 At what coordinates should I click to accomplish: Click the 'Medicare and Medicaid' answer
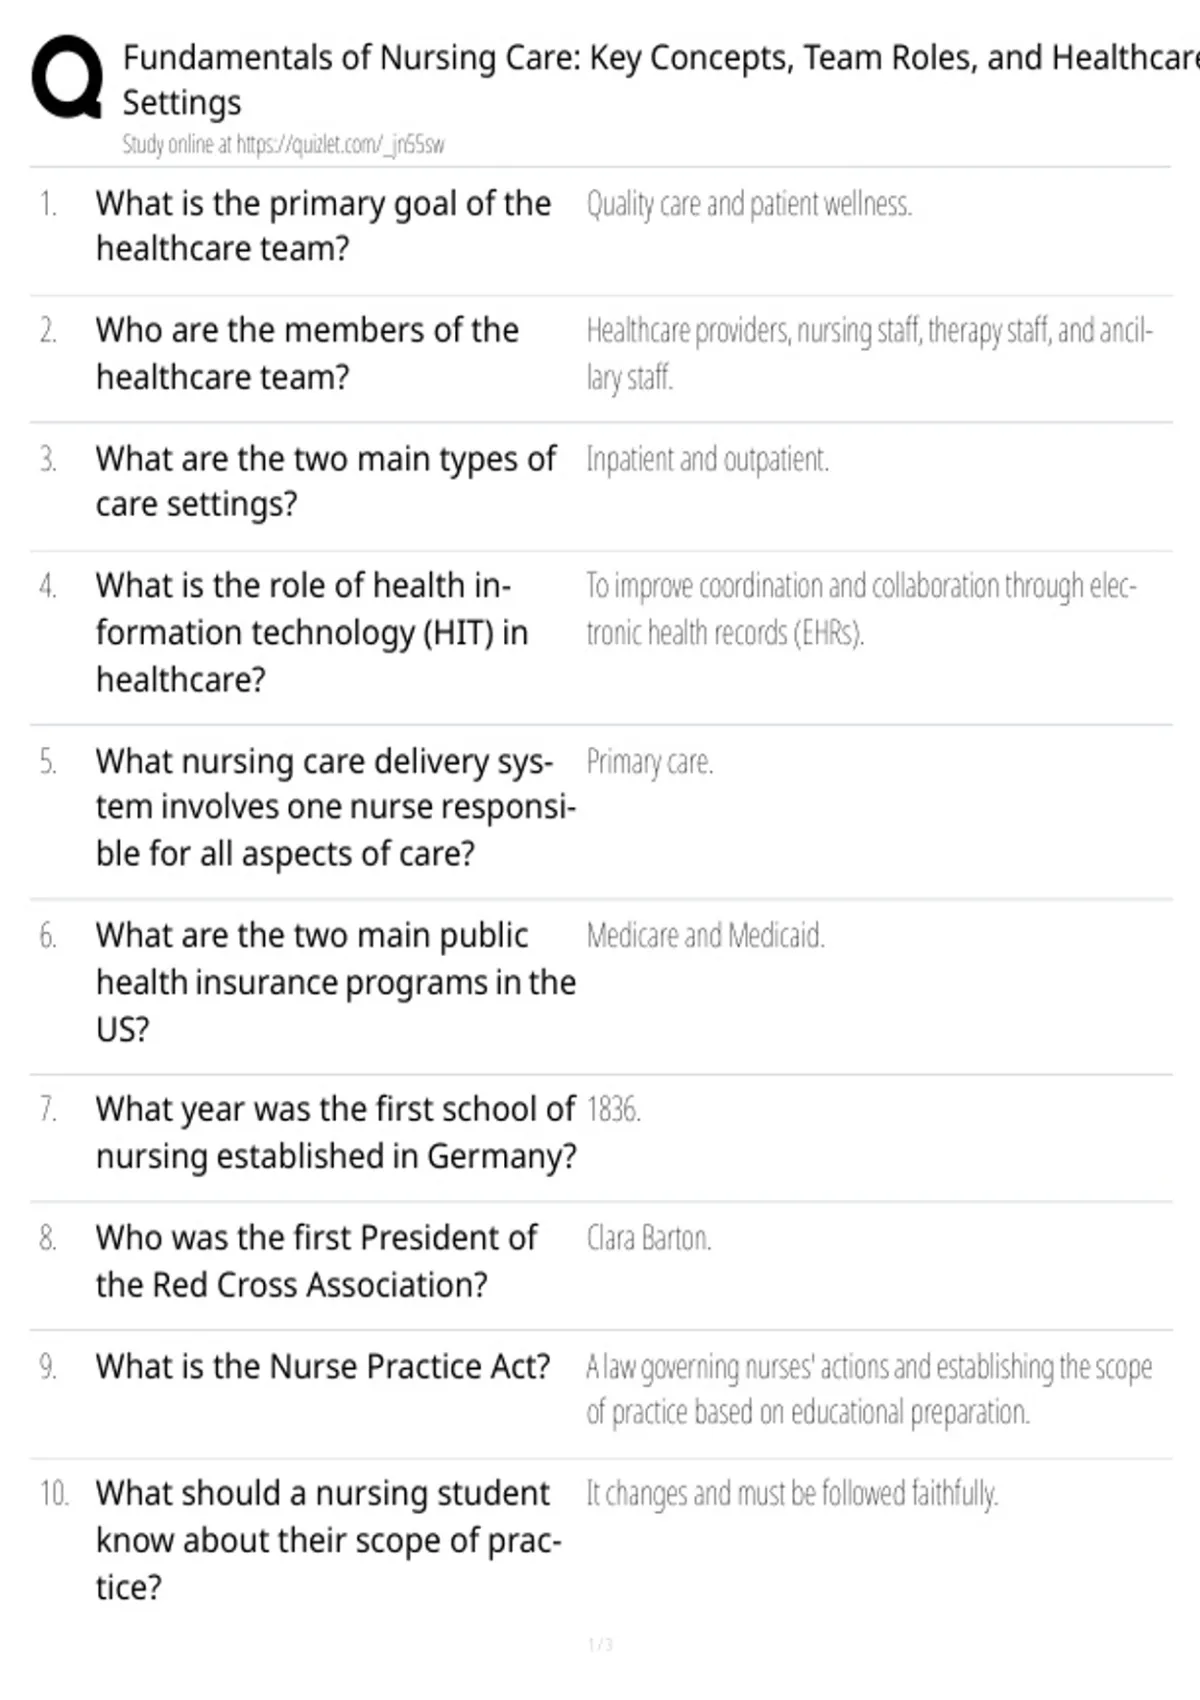click(705, 936)
